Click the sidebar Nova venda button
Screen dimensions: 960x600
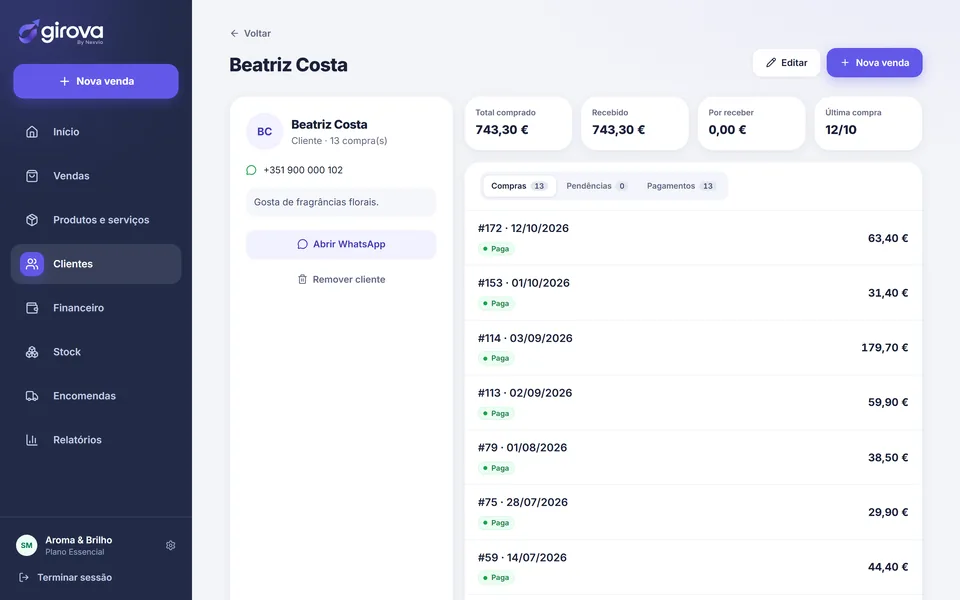pyautogui.click(x=96, y=81)
